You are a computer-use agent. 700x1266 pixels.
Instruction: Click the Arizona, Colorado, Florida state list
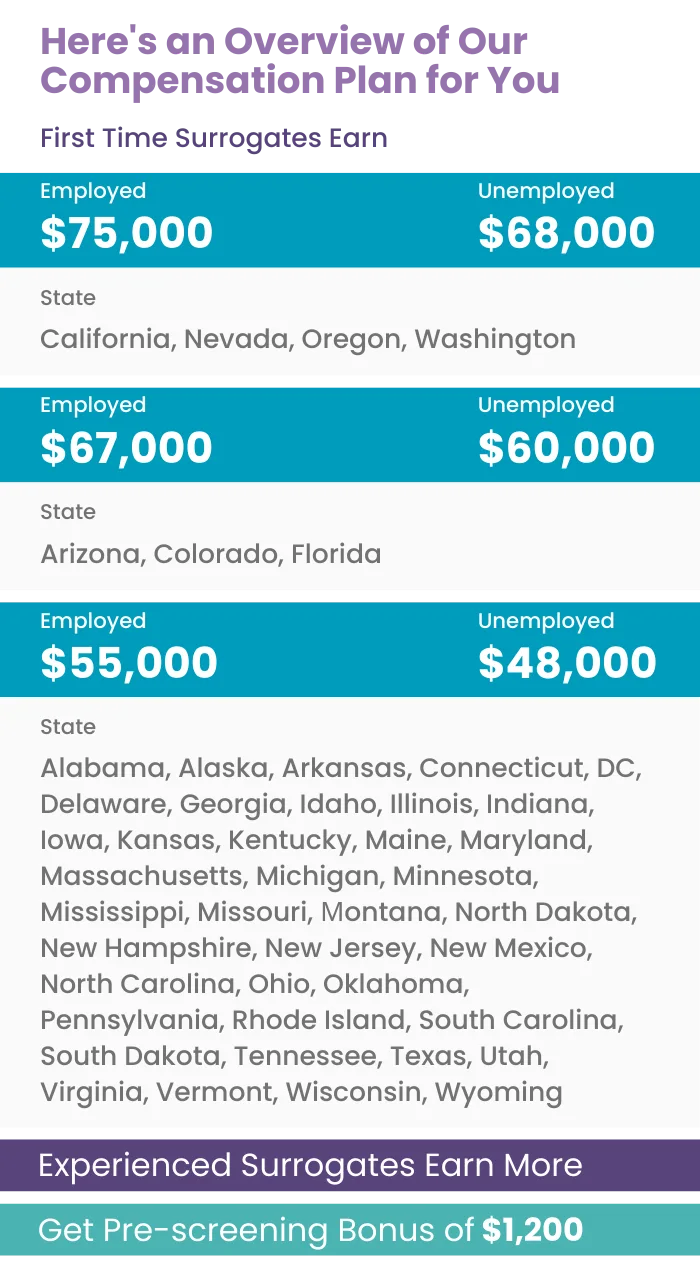pyautogui.click(x=211, y=554)
